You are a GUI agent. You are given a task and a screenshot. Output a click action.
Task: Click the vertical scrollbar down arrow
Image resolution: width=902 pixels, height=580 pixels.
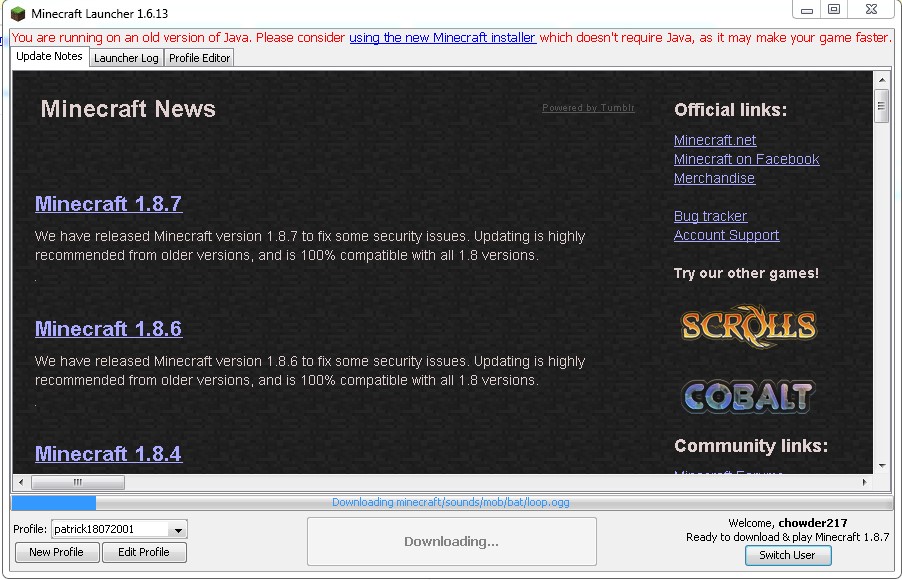point(881,466)
